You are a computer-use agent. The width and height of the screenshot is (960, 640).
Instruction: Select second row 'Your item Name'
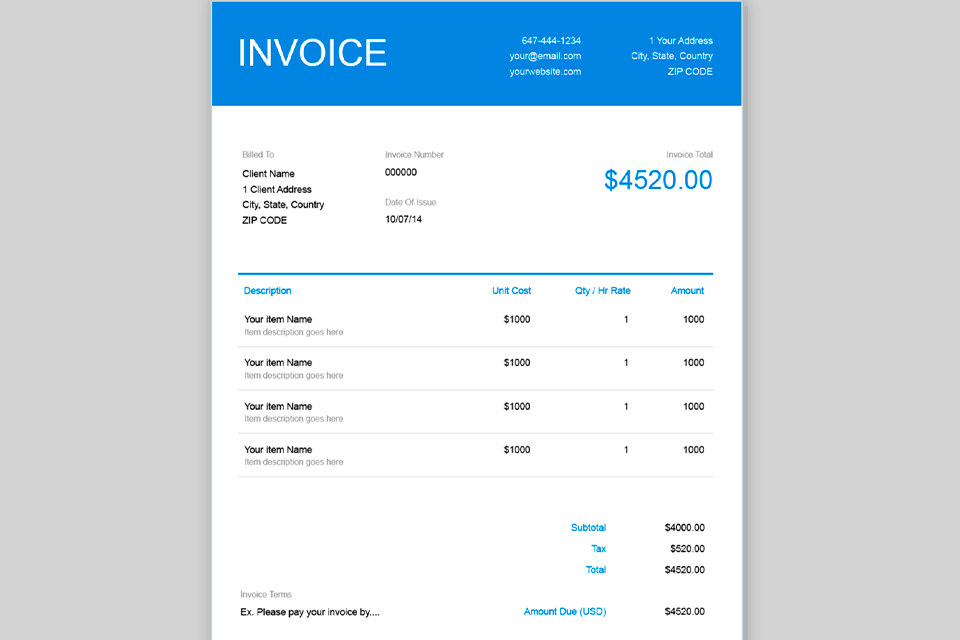278,363
